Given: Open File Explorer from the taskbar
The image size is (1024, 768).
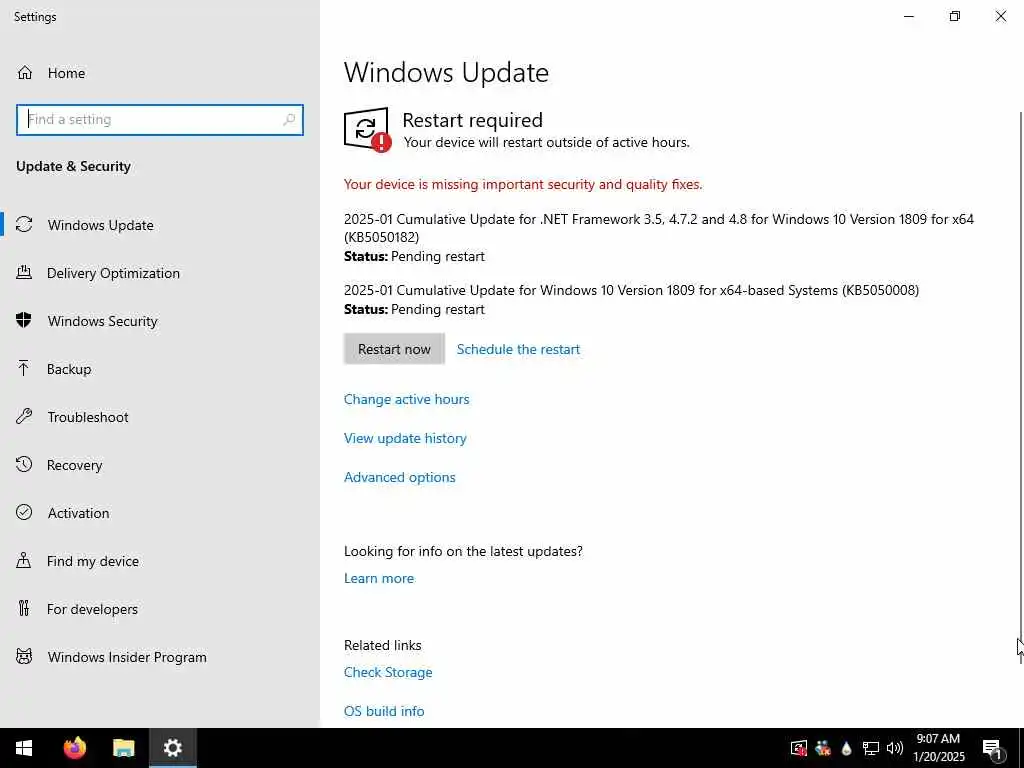Looking at the screenshot, I should pyautogui.click(x=123, y=748).
